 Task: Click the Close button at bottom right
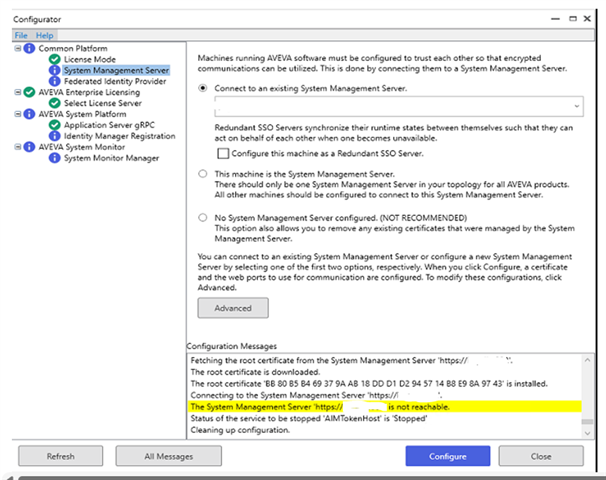[541, 456]
